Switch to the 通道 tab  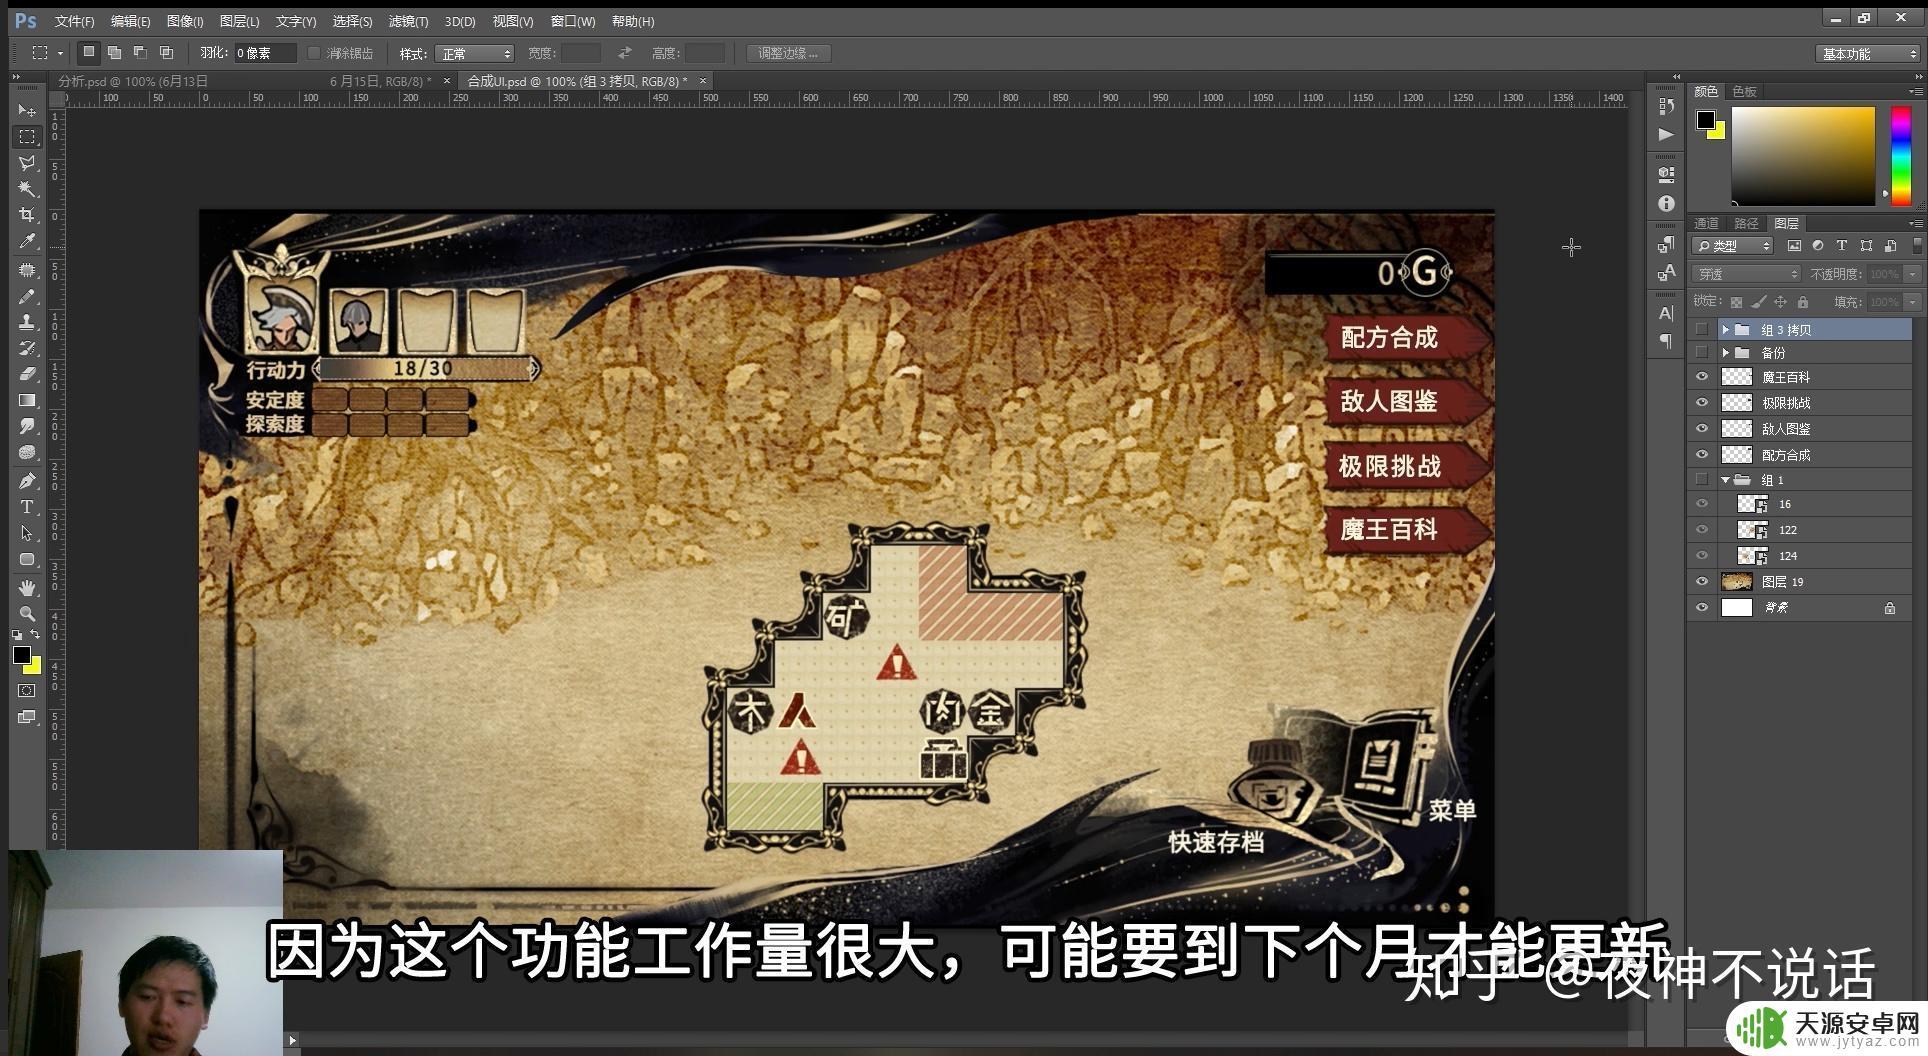tap(1707, 223)
